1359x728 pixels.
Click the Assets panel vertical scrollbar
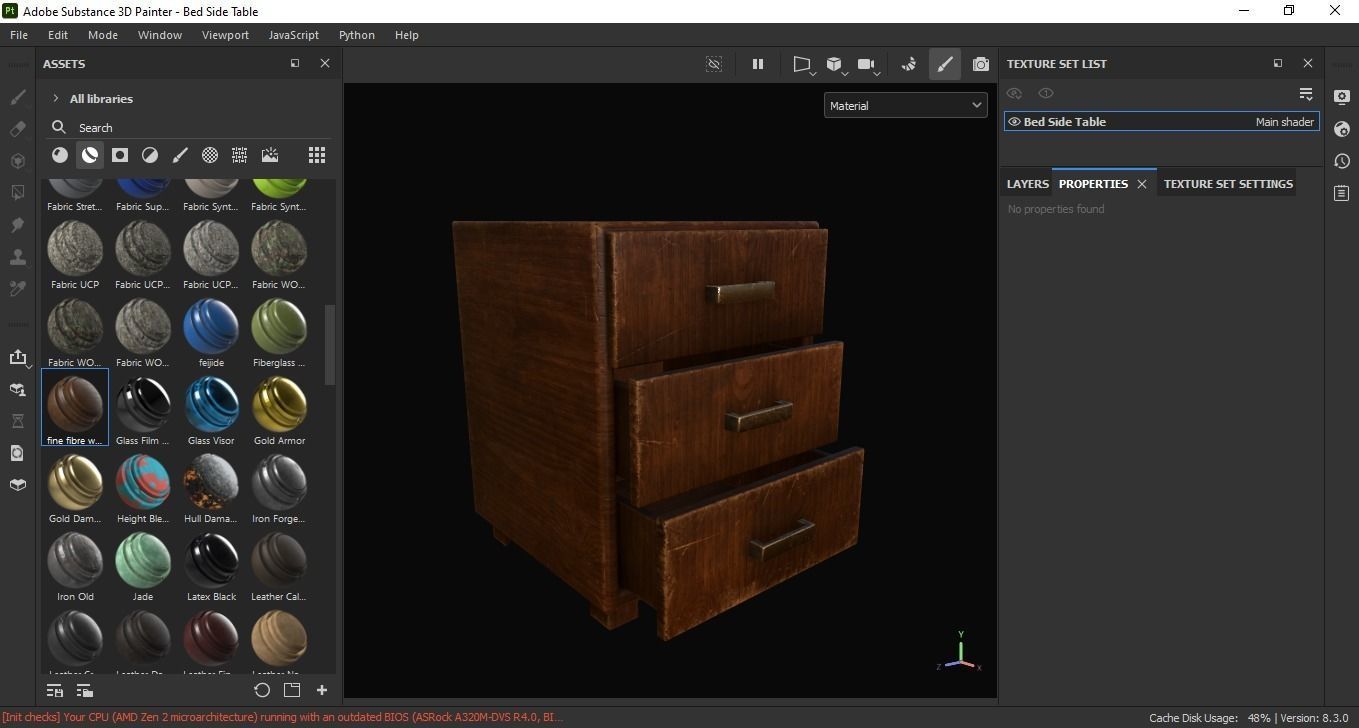330,345
